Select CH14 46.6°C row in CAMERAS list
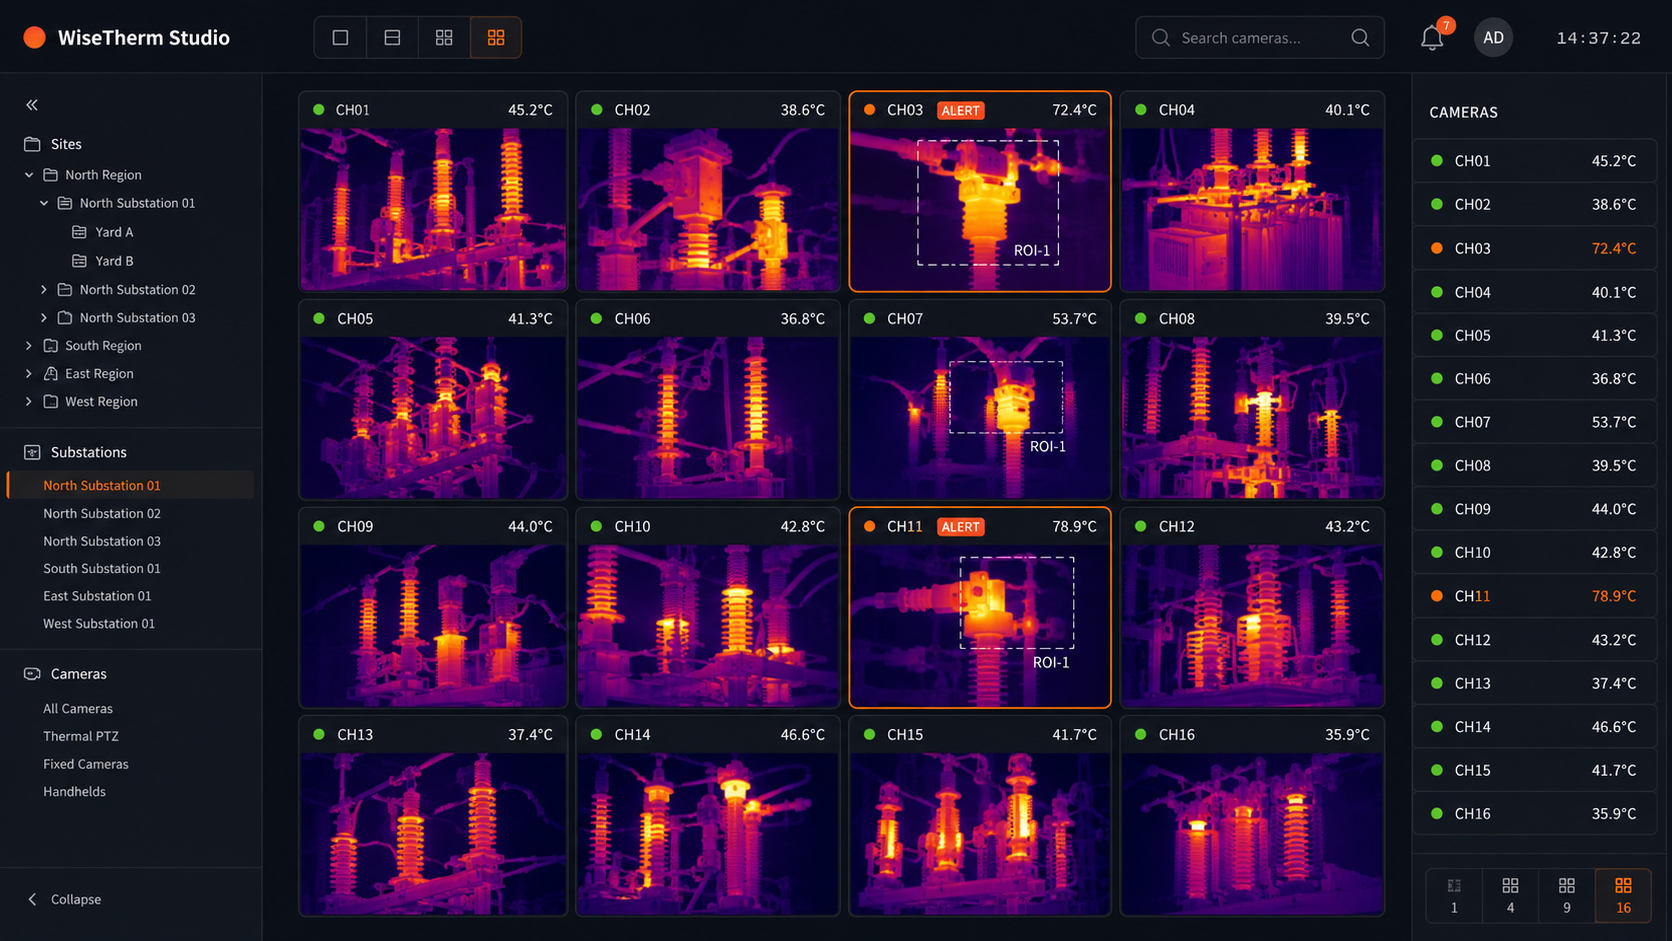 click(1534, 727)
